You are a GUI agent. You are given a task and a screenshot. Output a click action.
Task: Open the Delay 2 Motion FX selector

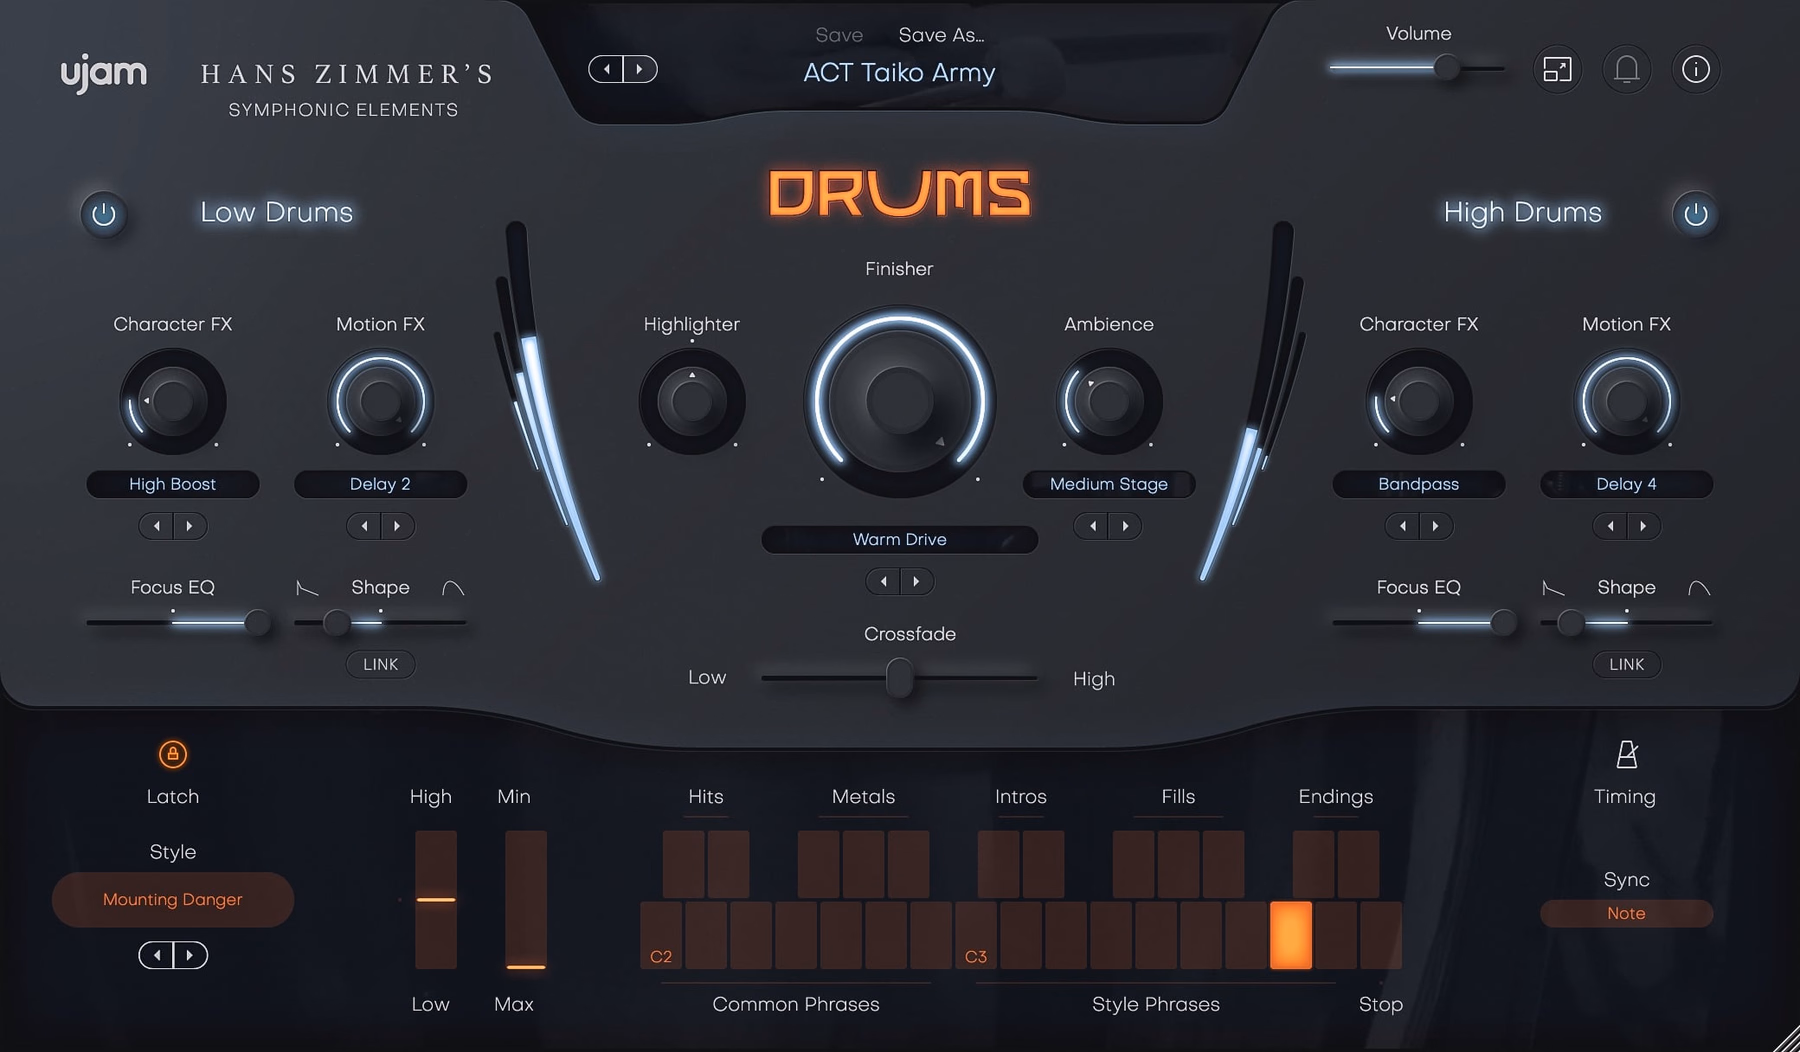click(x=380, y=484)
